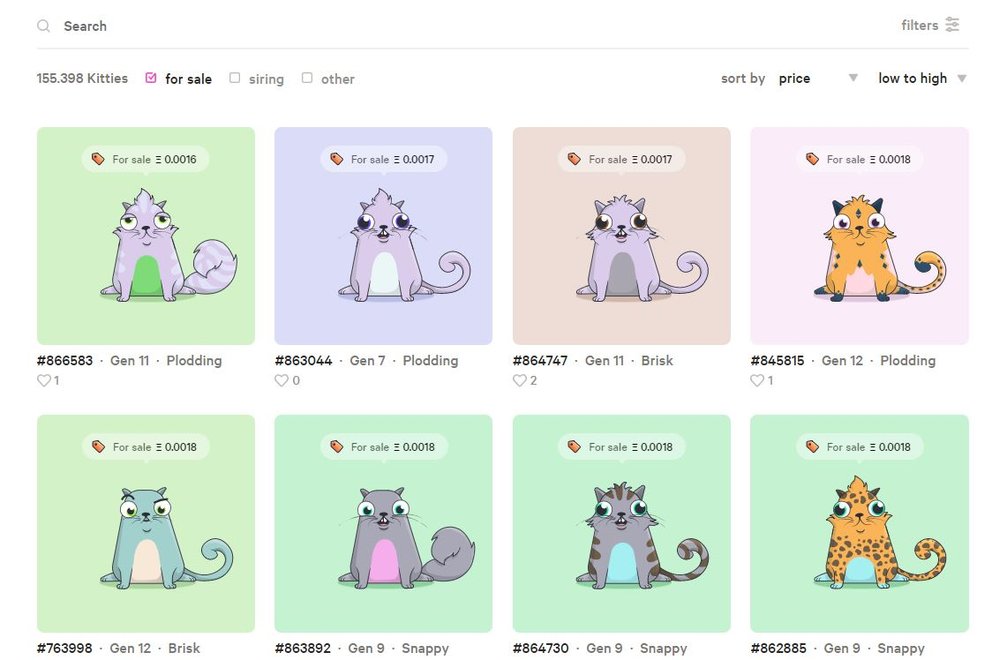Click the filters text button
This screenshot has width=992, height=660.
click(x=919, y=25)
